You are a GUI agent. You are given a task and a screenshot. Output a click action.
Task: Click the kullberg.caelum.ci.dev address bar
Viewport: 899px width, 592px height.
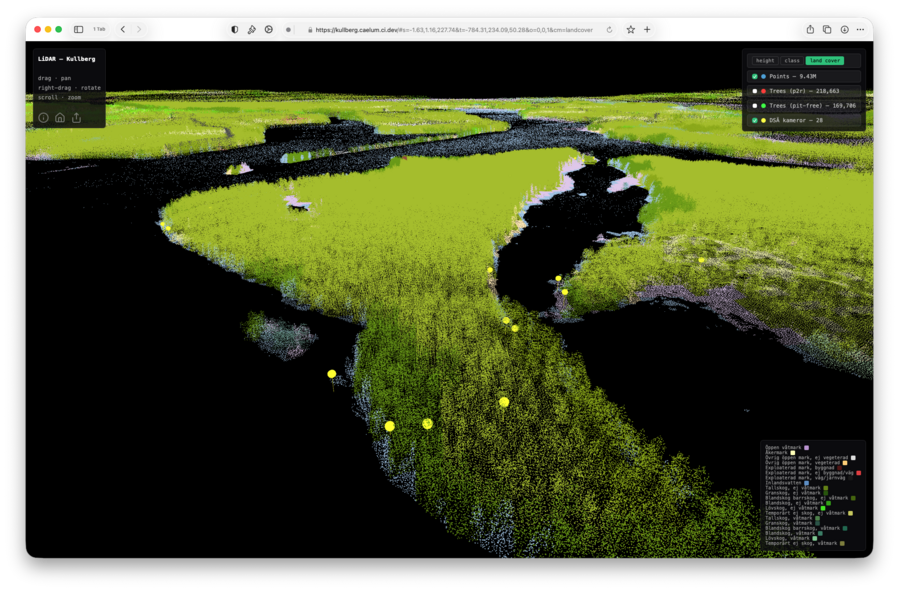[450, 30]
